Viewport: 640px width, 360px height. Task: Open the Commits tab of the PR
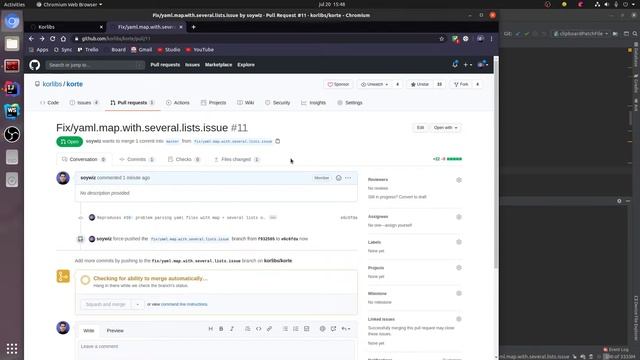click(x=137, y=160)
